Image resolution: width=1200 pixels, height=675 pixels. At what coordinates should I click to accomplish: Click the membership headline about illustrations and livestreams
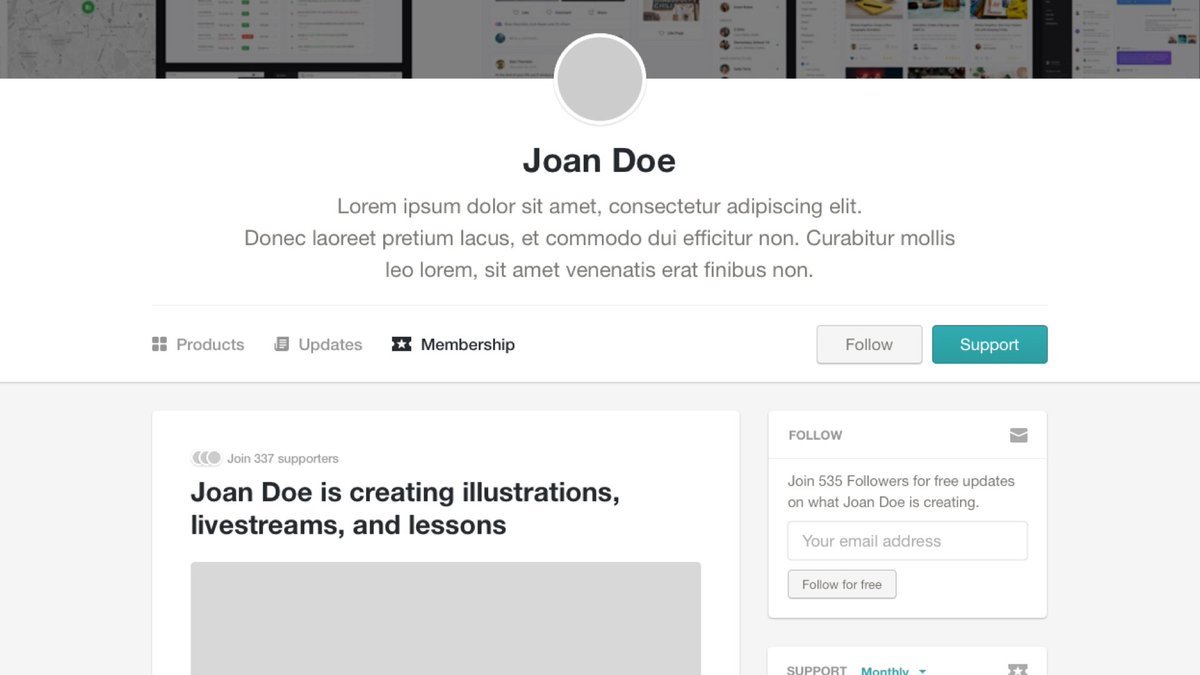point(405,508)
